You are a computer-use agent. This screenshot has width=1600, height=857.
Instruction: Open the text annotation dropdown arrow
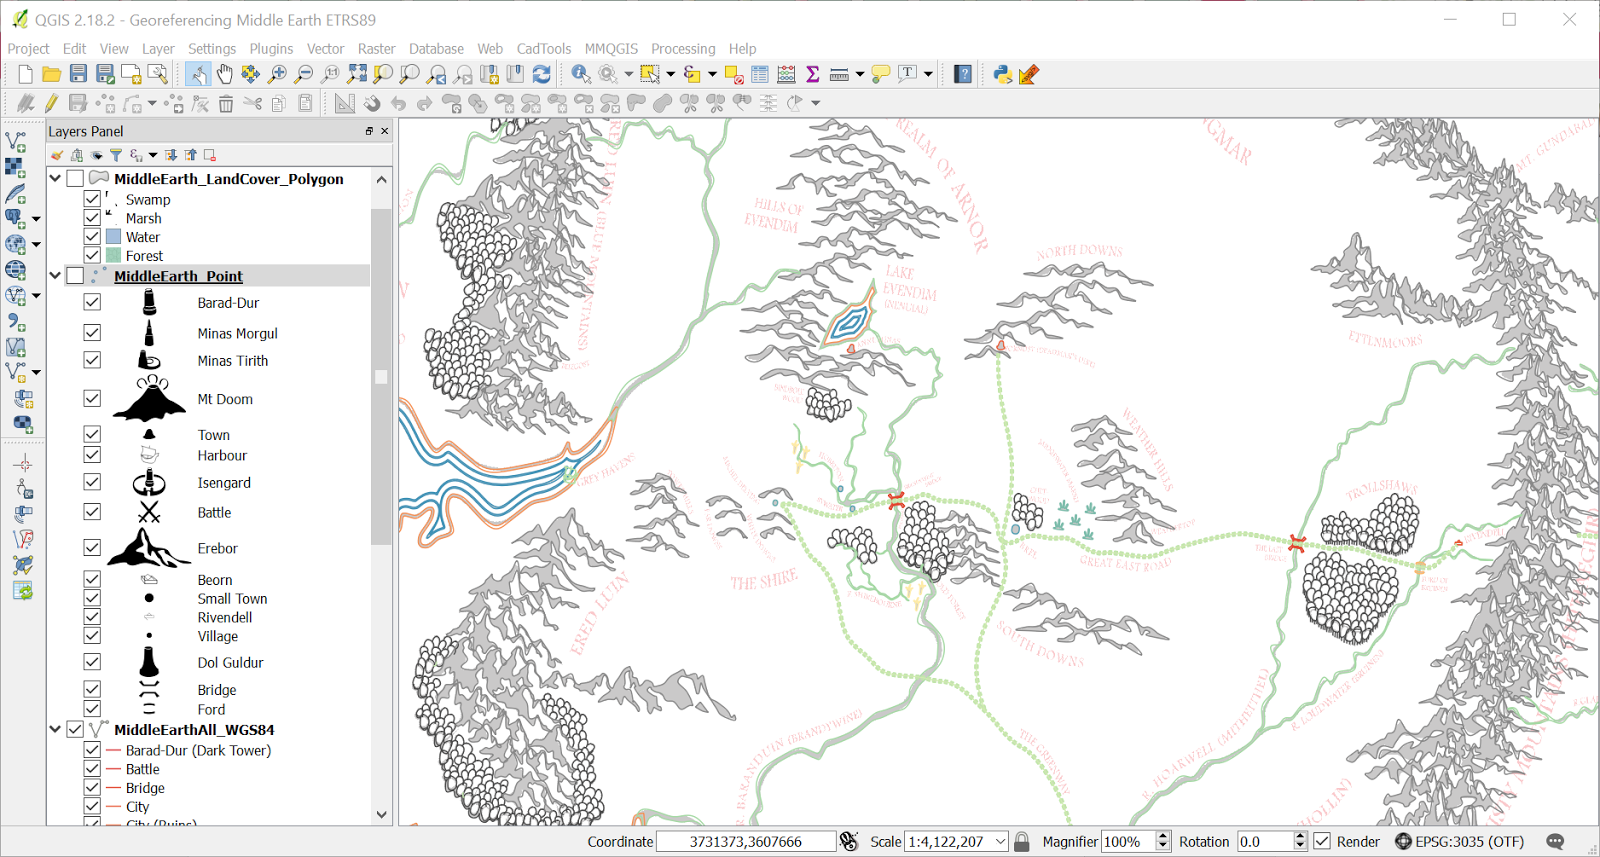pyautogui.click(x=928, y=74)
